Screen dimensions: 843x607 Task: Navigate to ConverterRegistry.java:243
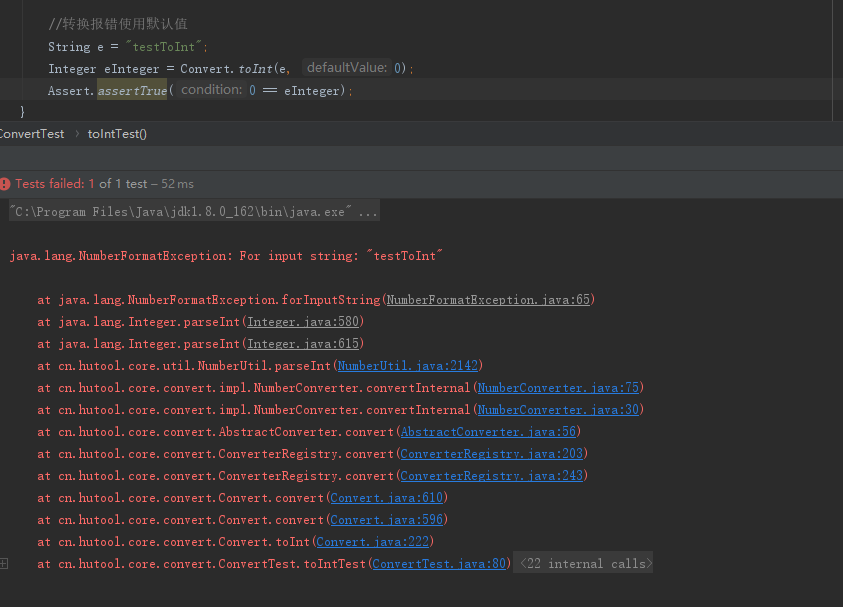point(491,476)
